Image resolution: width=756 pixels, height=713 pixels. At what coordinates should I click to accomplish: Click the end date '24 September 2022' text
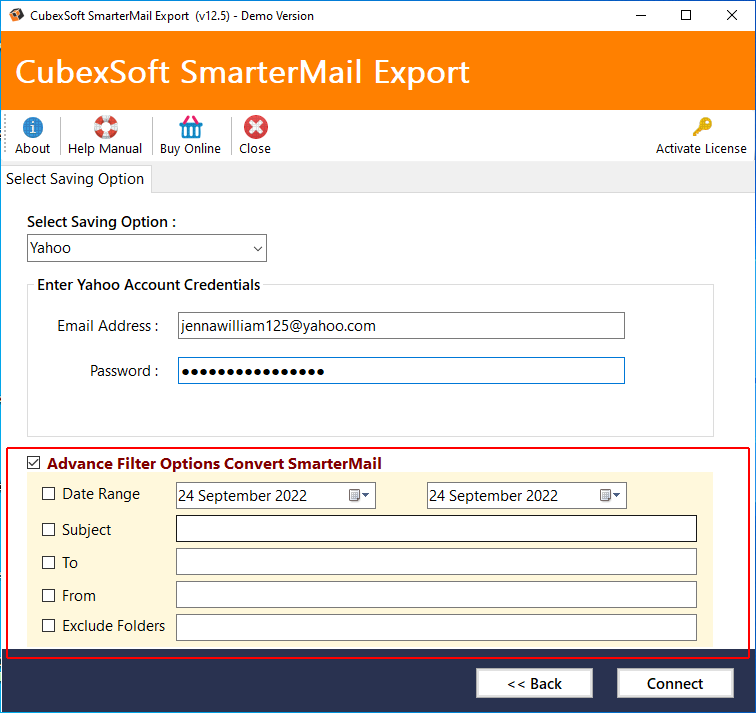click(493, 496)
